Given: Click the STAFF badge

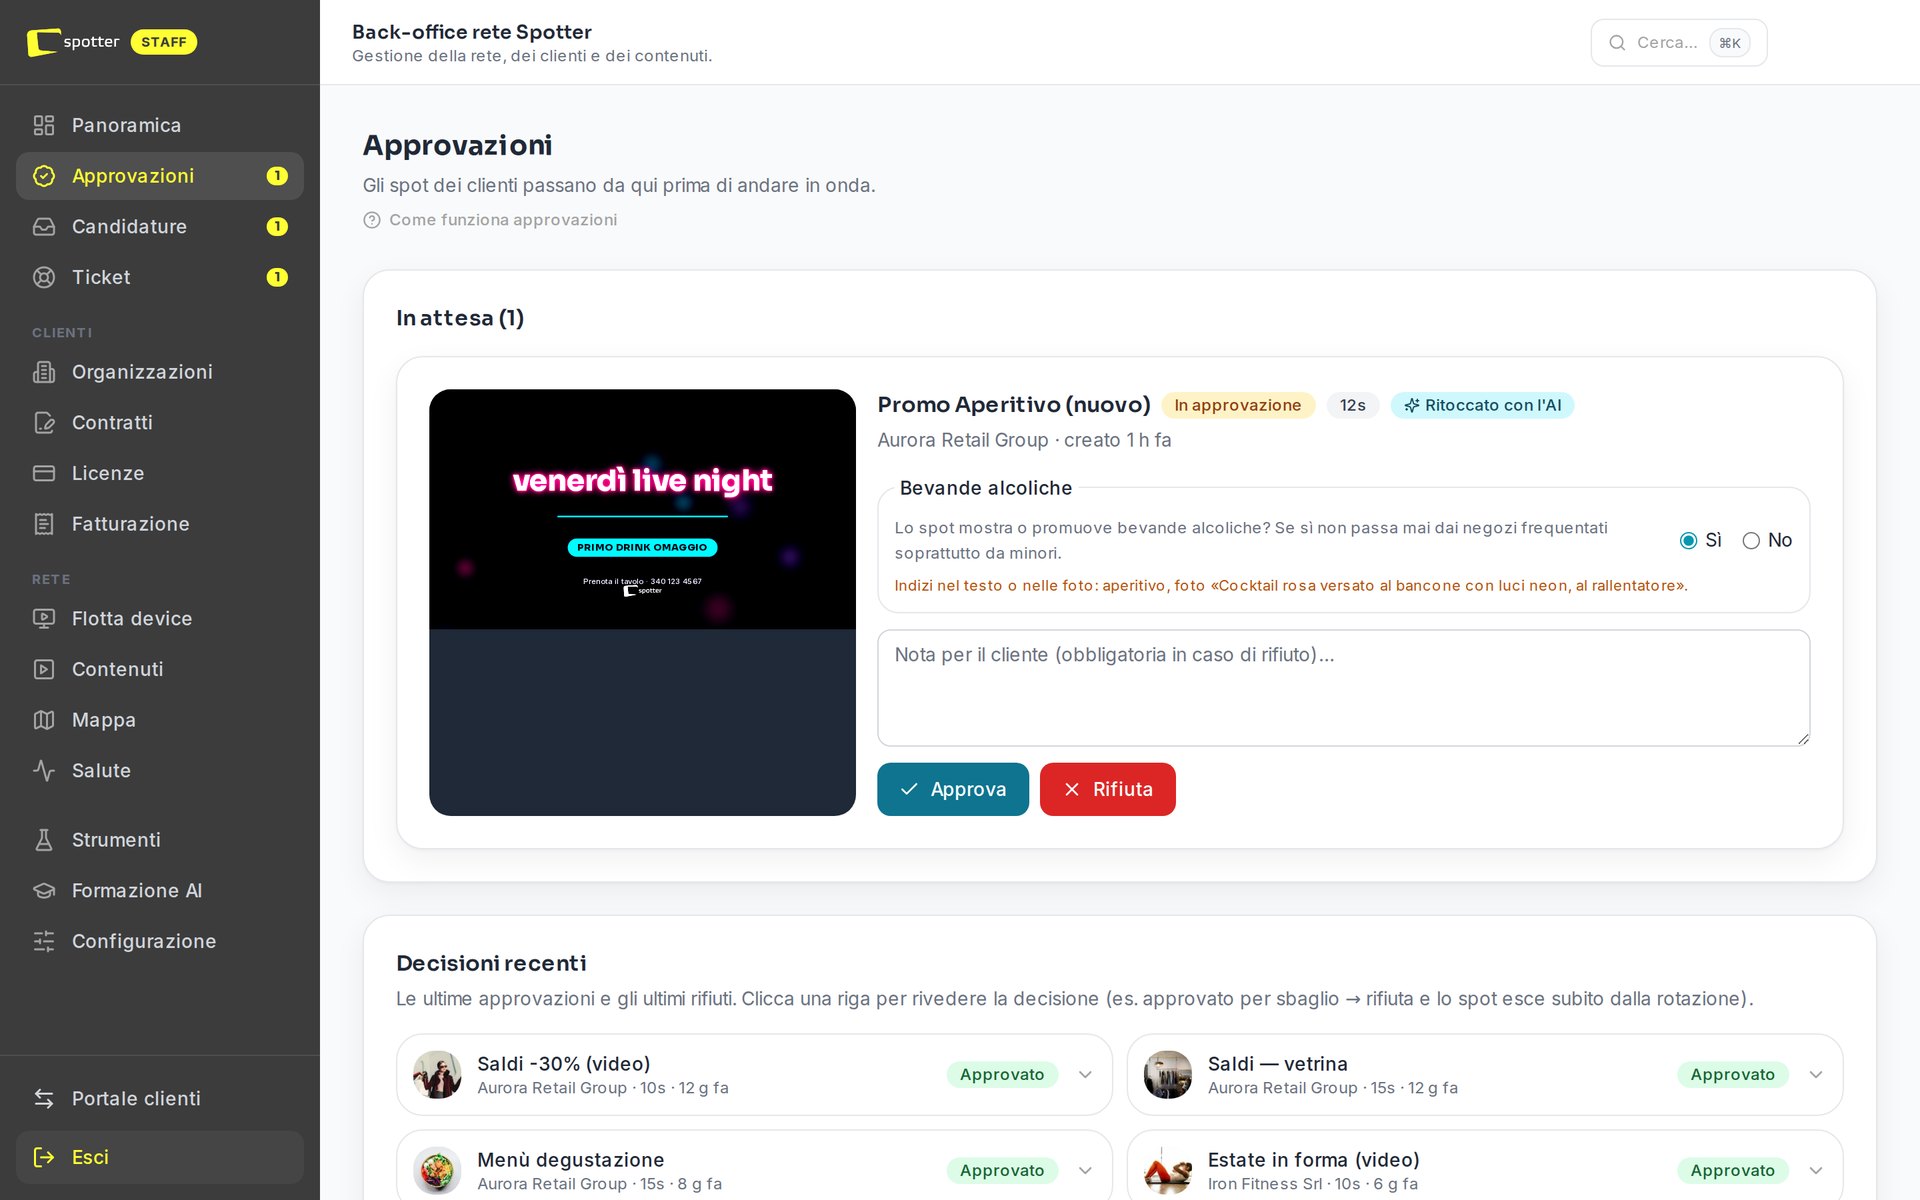Looking at the screenshot, I should (164, 42).
